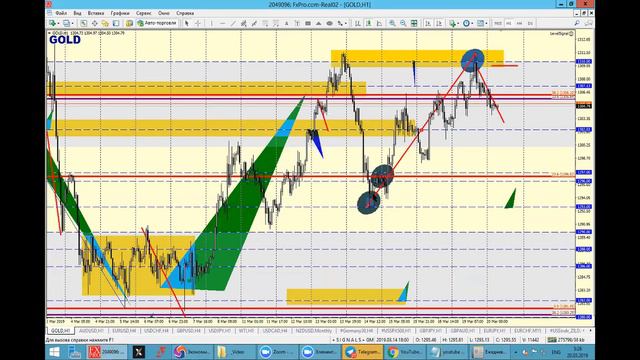Select the horizontal line drawing tool
Screen dimensions: 640x360
(222, 23)
